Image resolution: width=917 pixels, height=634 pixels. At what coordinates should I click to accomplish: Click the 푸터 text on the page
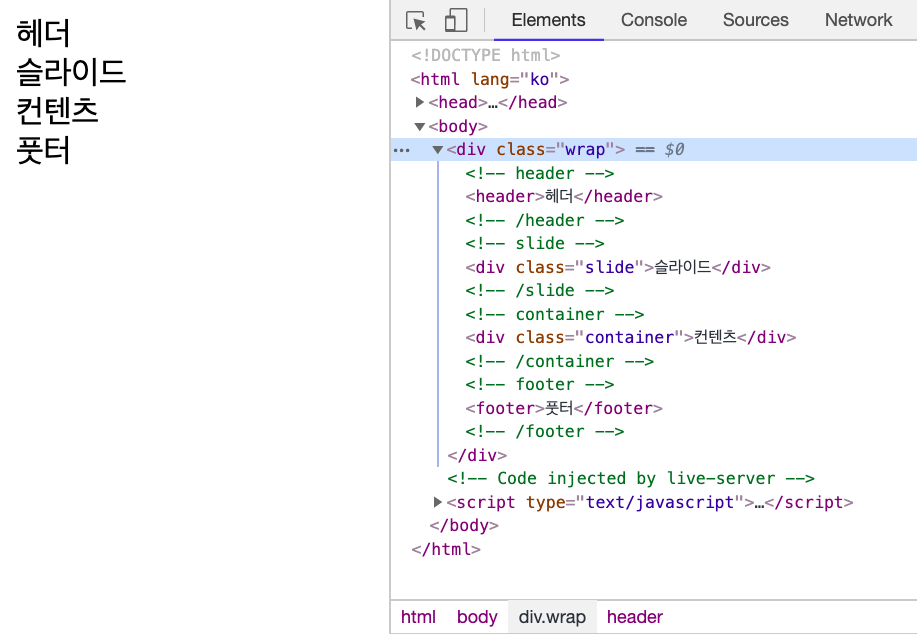click(43, 150)
